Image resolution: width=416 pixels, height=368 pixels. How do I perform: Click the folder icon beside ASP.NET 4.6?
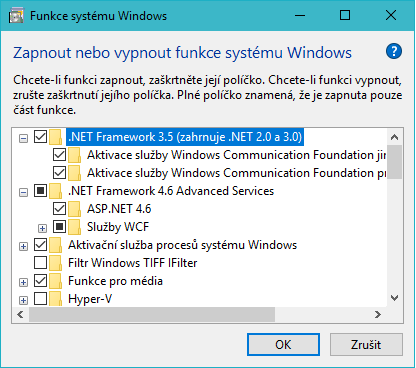click(74, 209)
